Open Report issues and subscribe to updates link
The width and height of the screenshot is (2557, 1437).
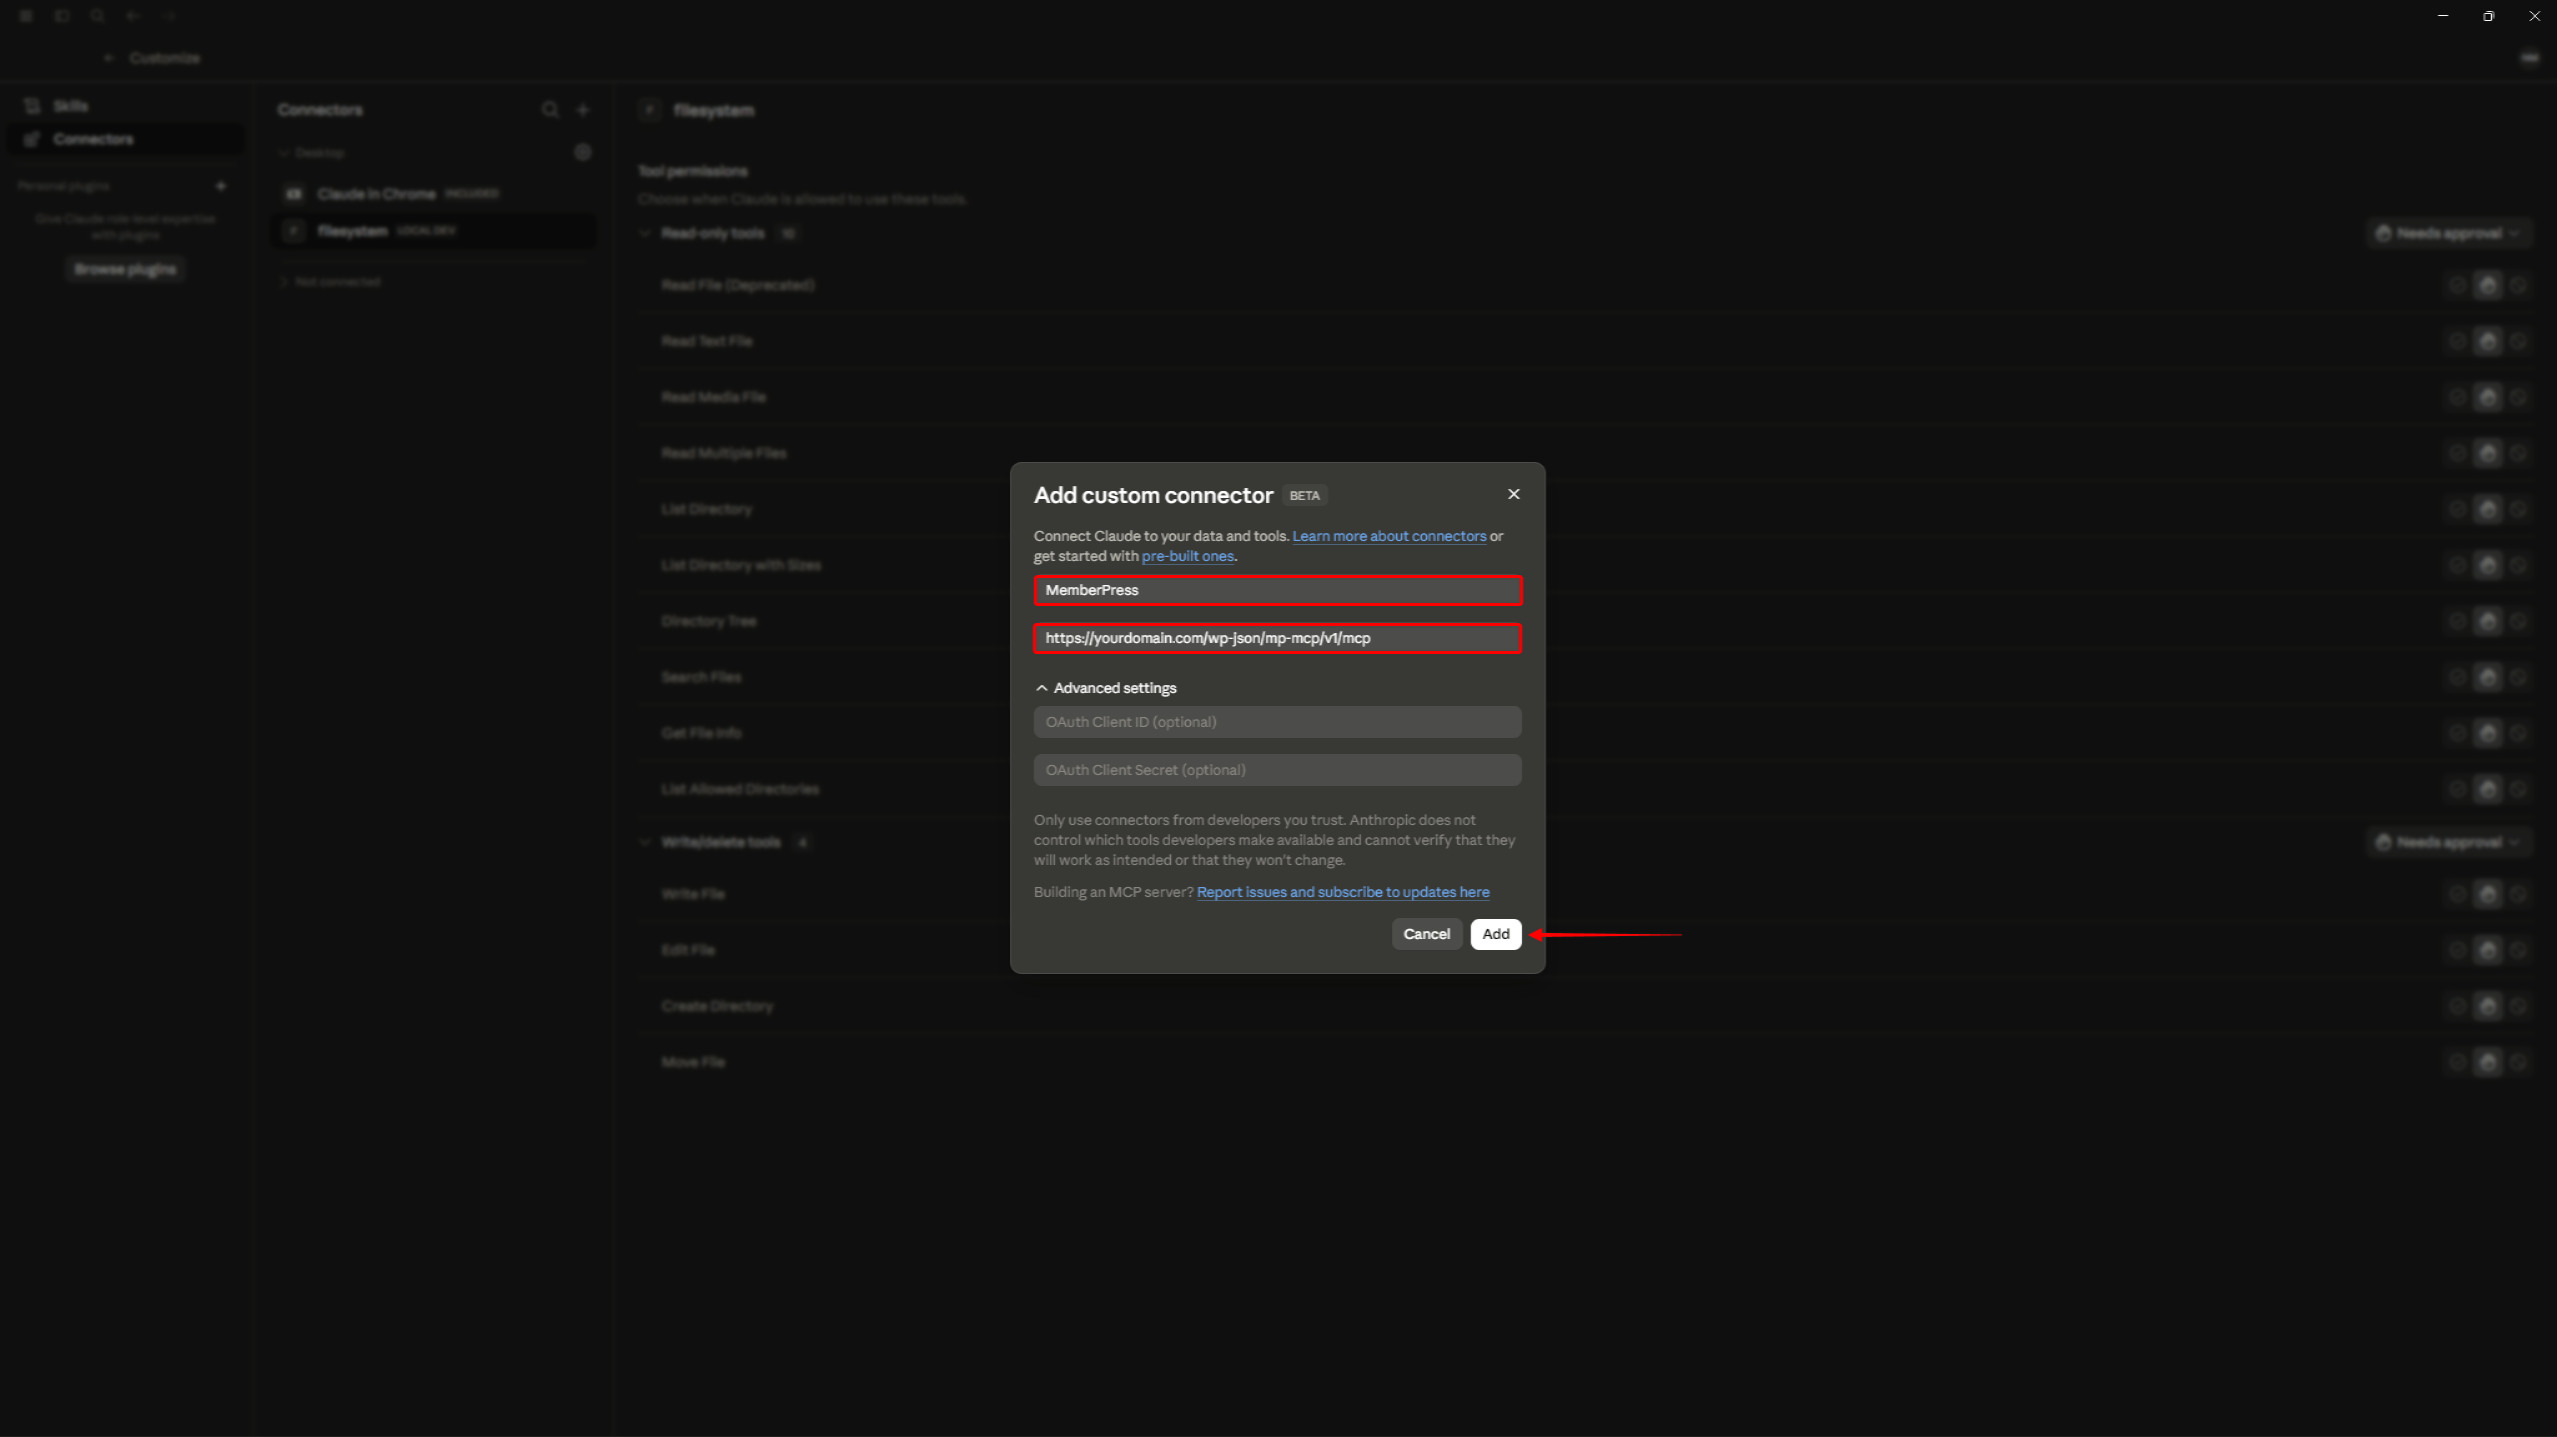1342,892
